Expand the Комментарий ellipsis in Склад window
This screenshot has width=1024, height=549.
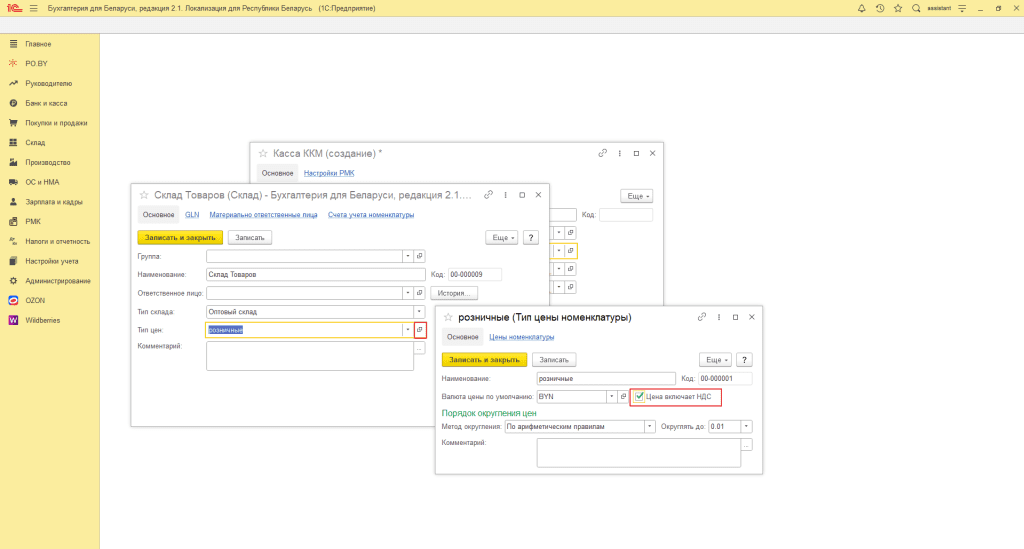click(419, 349)
